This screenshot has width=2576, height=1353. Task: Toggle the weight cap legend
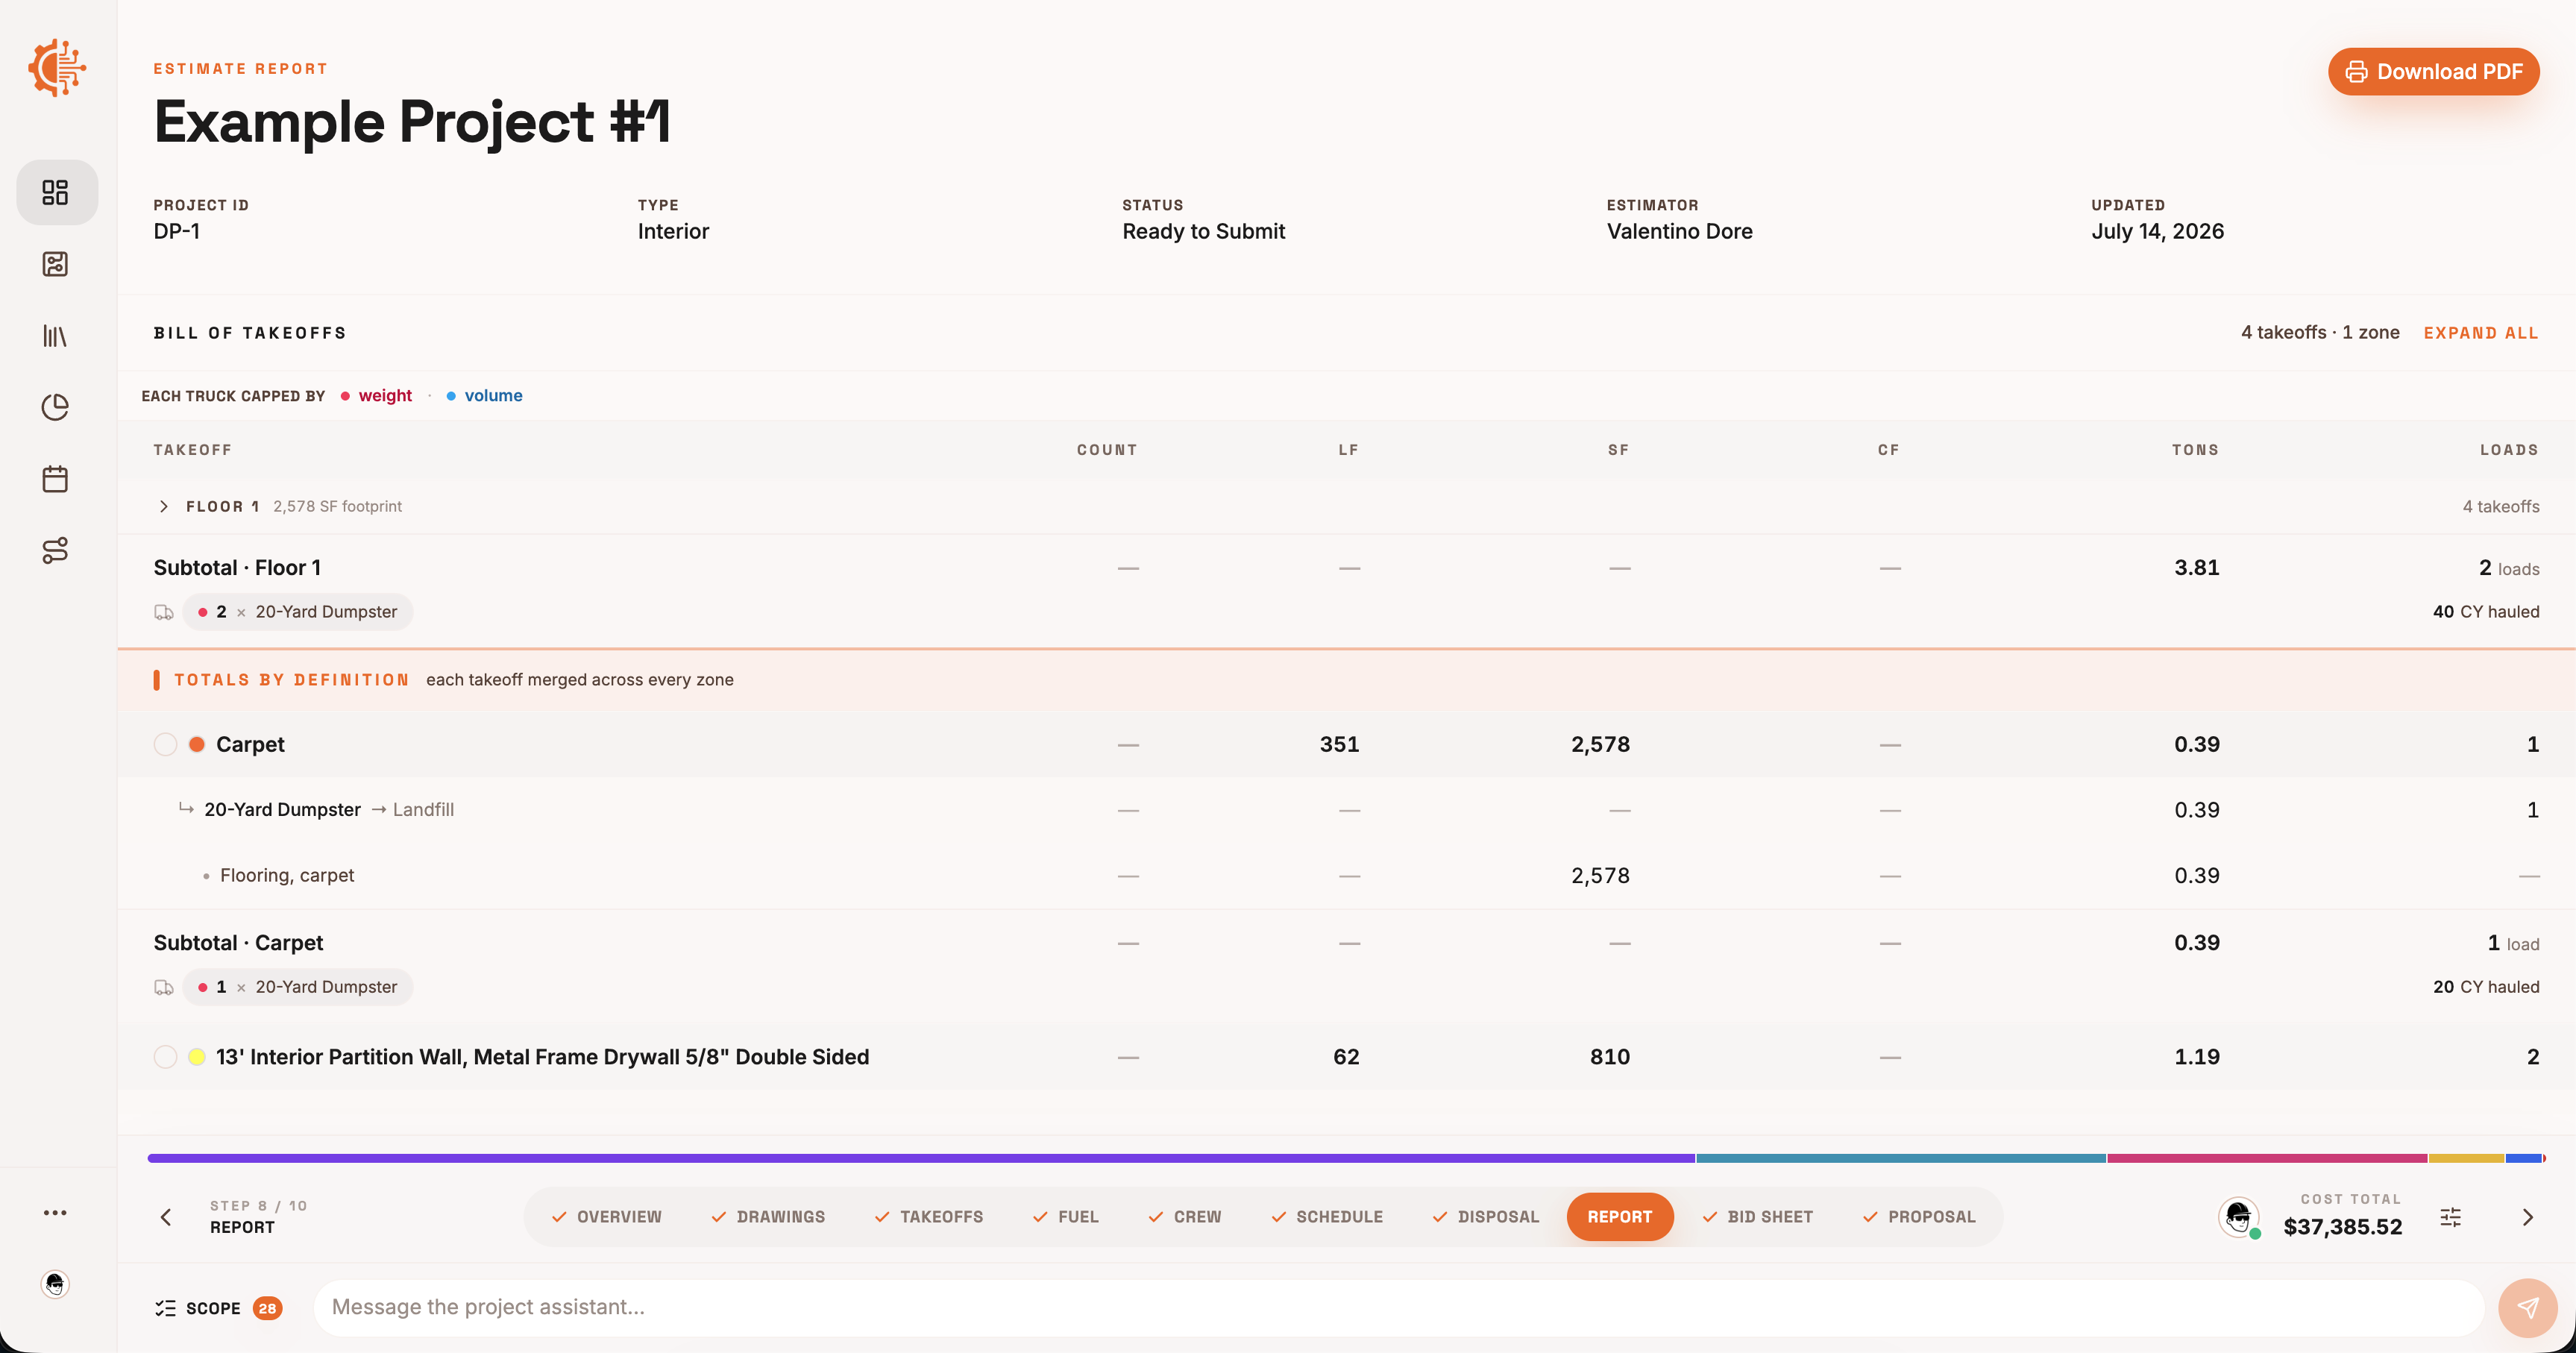point(376,396)
